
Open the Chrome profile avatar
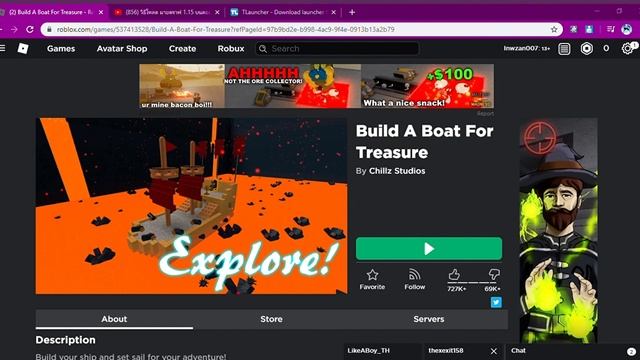[x=627, y=29]
